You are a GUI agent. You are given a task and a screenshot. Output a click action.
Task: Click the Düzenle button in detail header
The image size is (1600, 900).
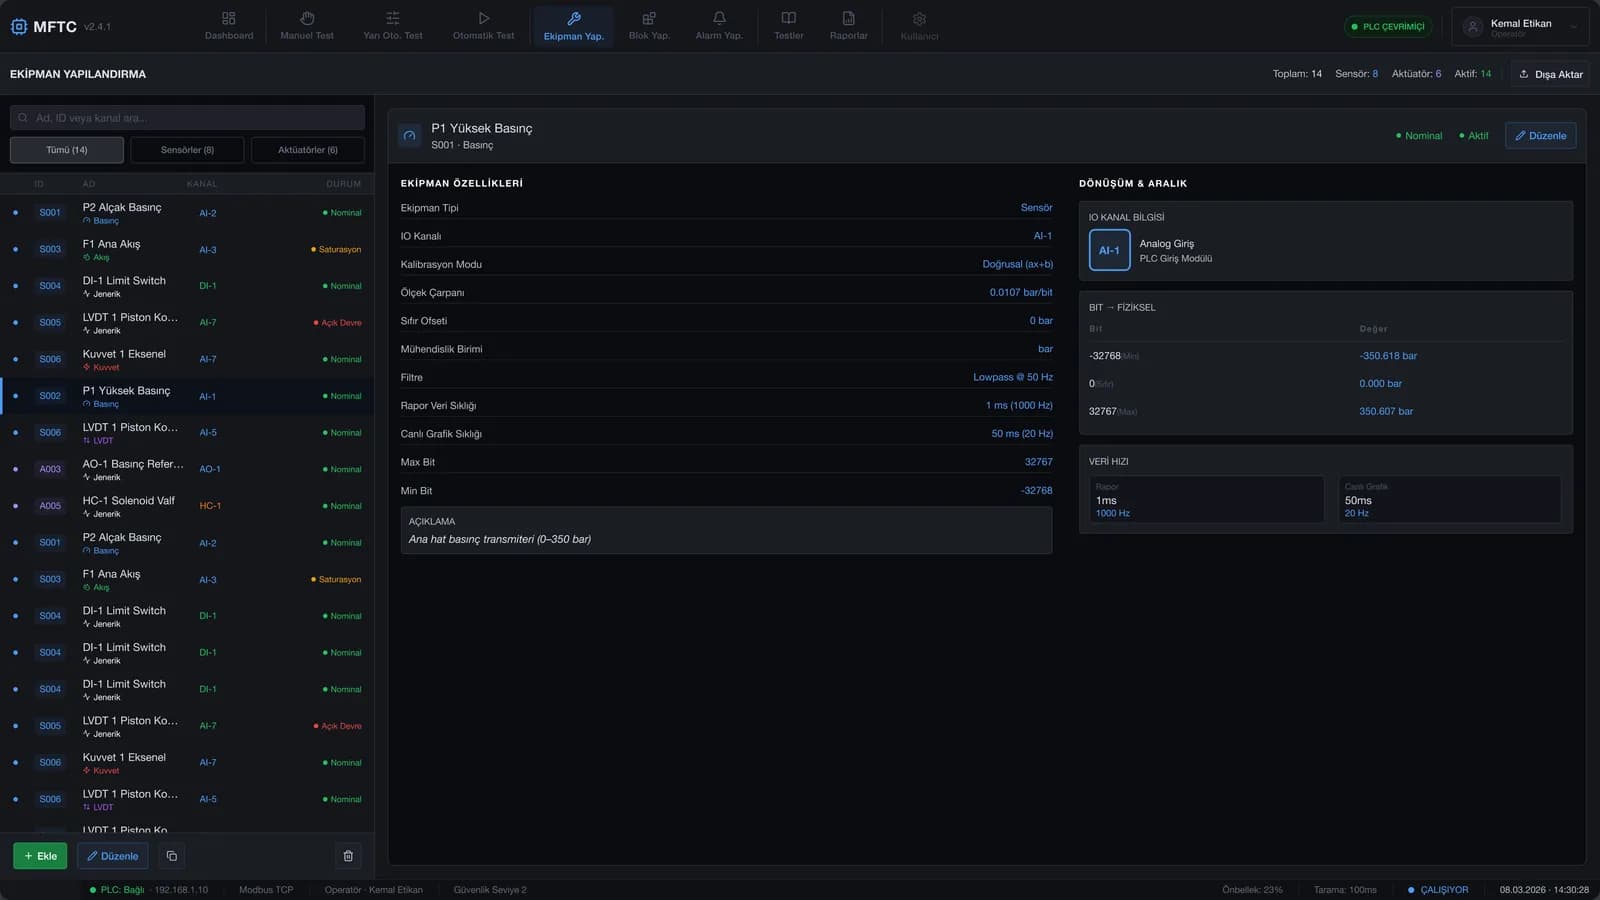pyautogui.click(x=1541, y=136)
